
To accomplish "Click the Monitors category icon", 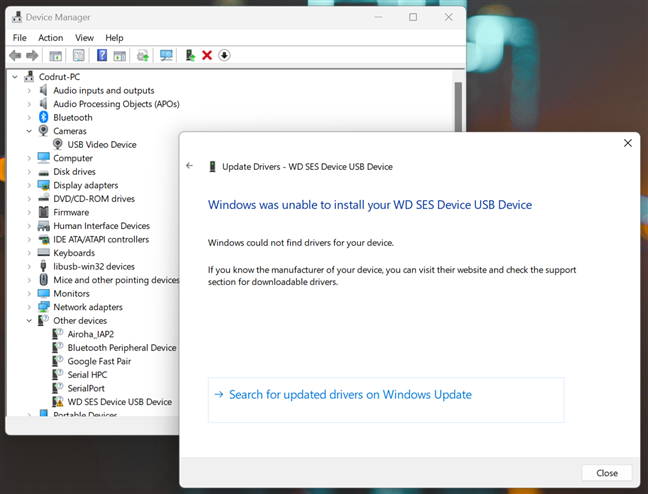I will pos(43,294).
